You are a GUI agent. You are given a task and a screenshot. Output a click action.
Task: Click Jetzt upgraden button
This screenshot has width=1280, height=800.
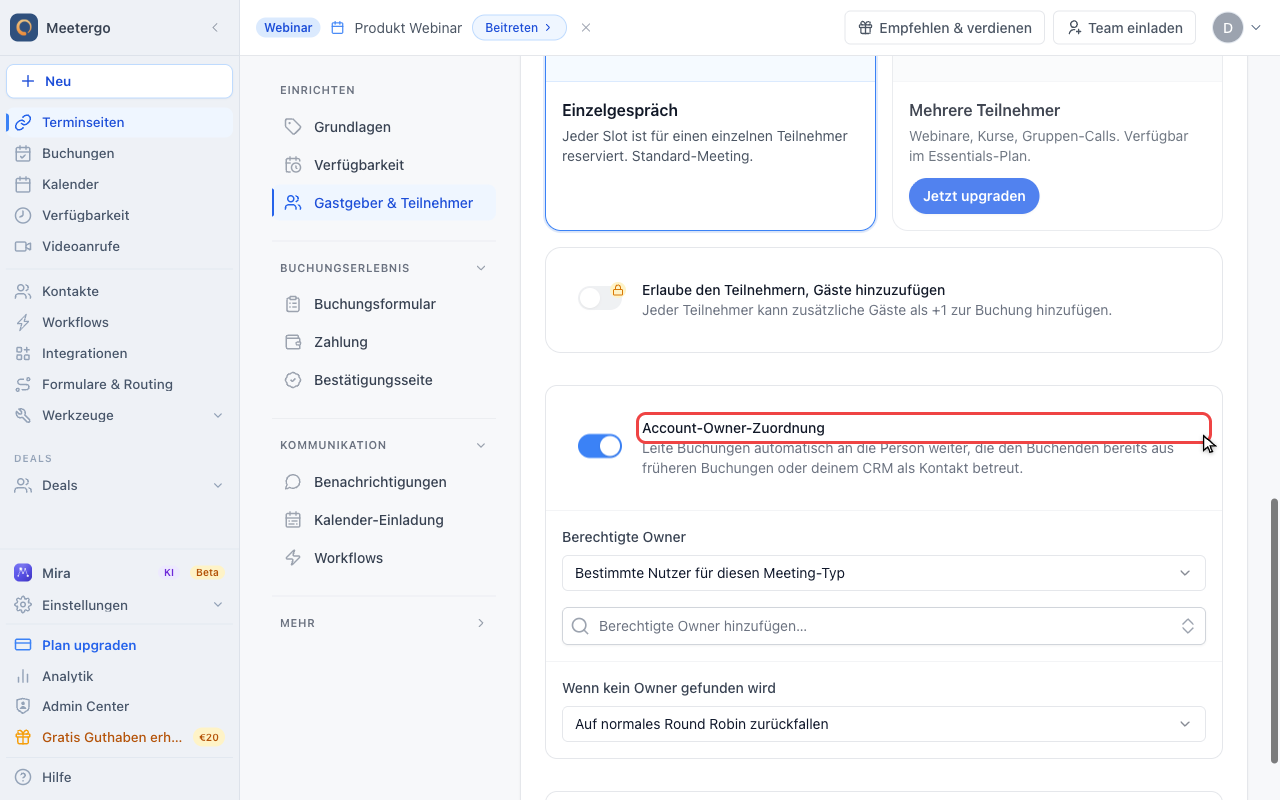pyautogui.click(x=974, y=196)
